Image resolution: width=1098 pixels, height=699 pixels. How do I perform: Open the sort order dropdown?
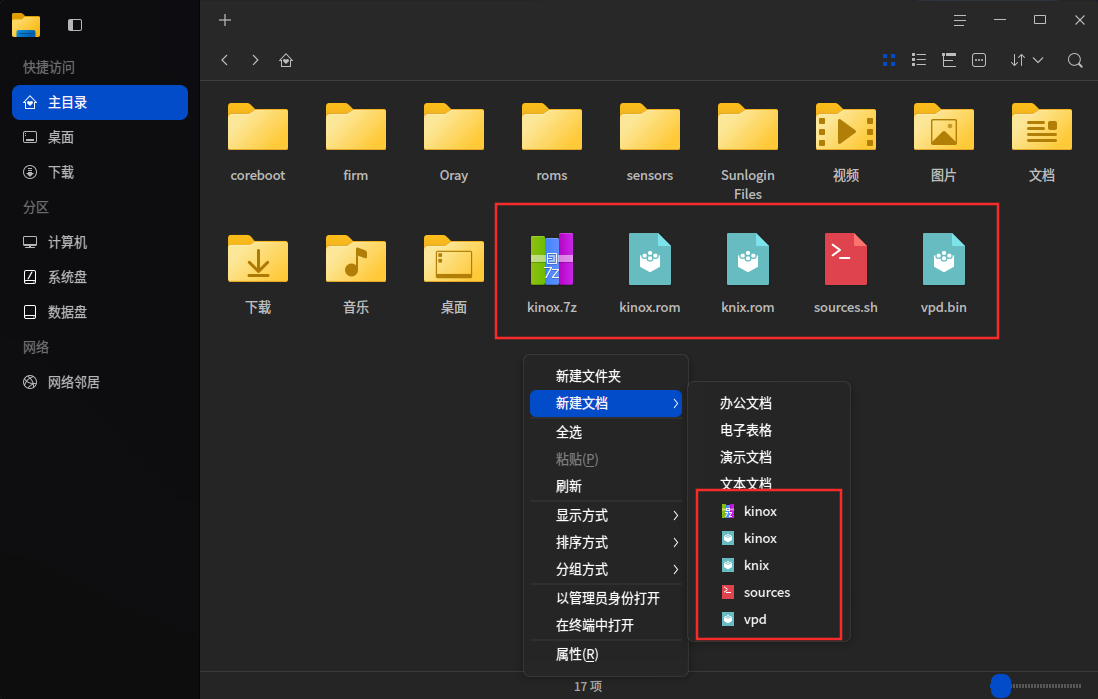tap(1027, 60)
